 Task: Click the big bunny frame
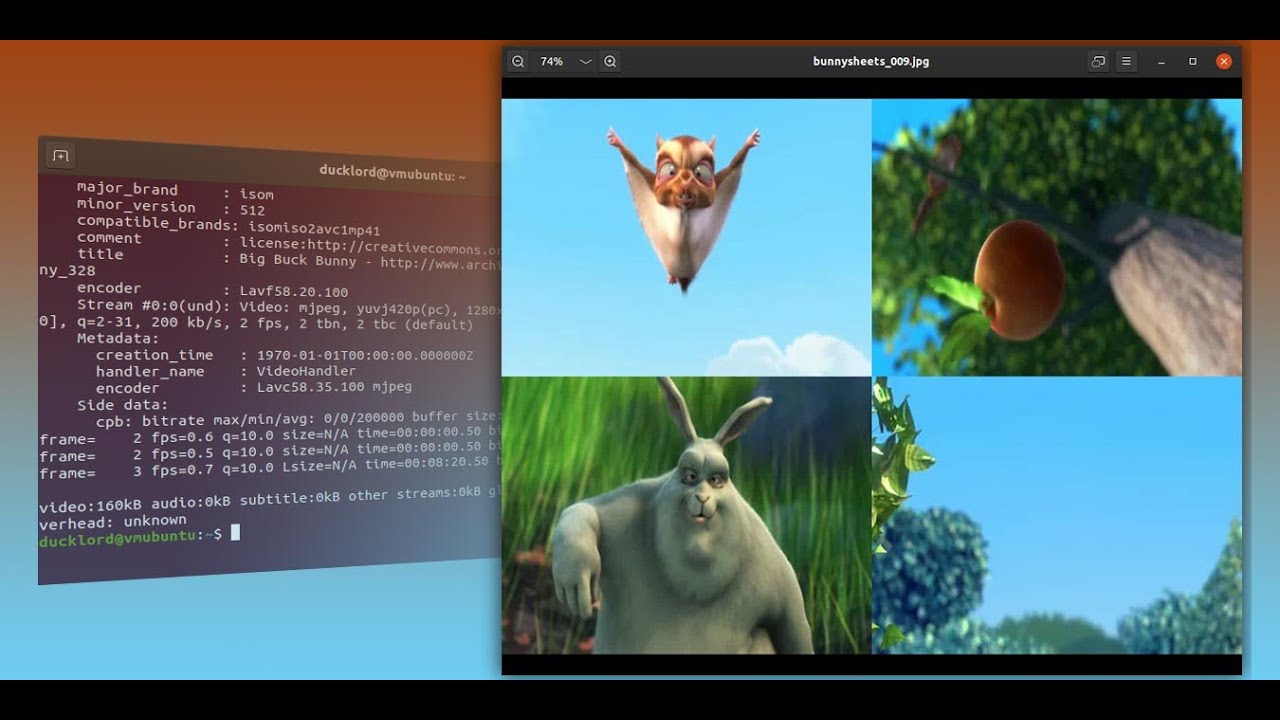pyautogui.click(x=686, y=515)
